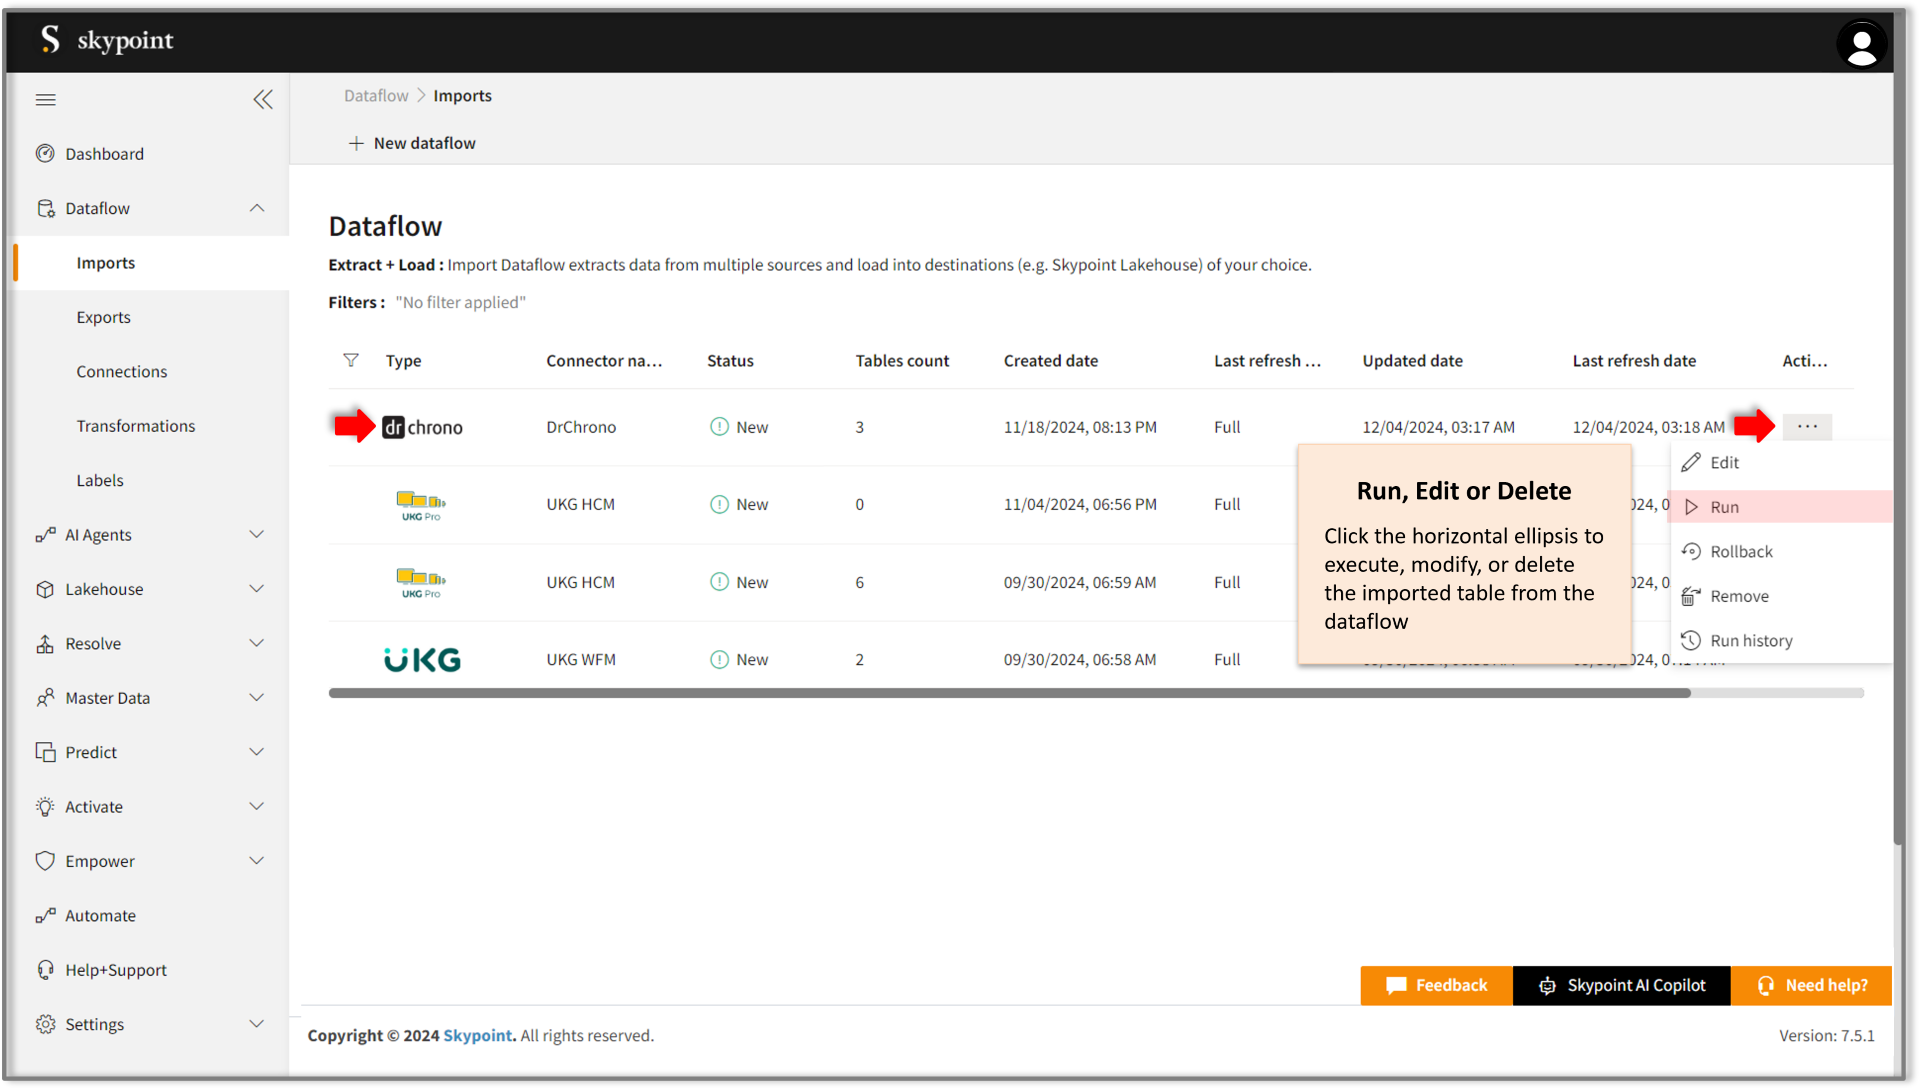The height and width of the screenshot is (1089, 1920).
Task: Expand the Settings sidebar section
Action: 257,1024
